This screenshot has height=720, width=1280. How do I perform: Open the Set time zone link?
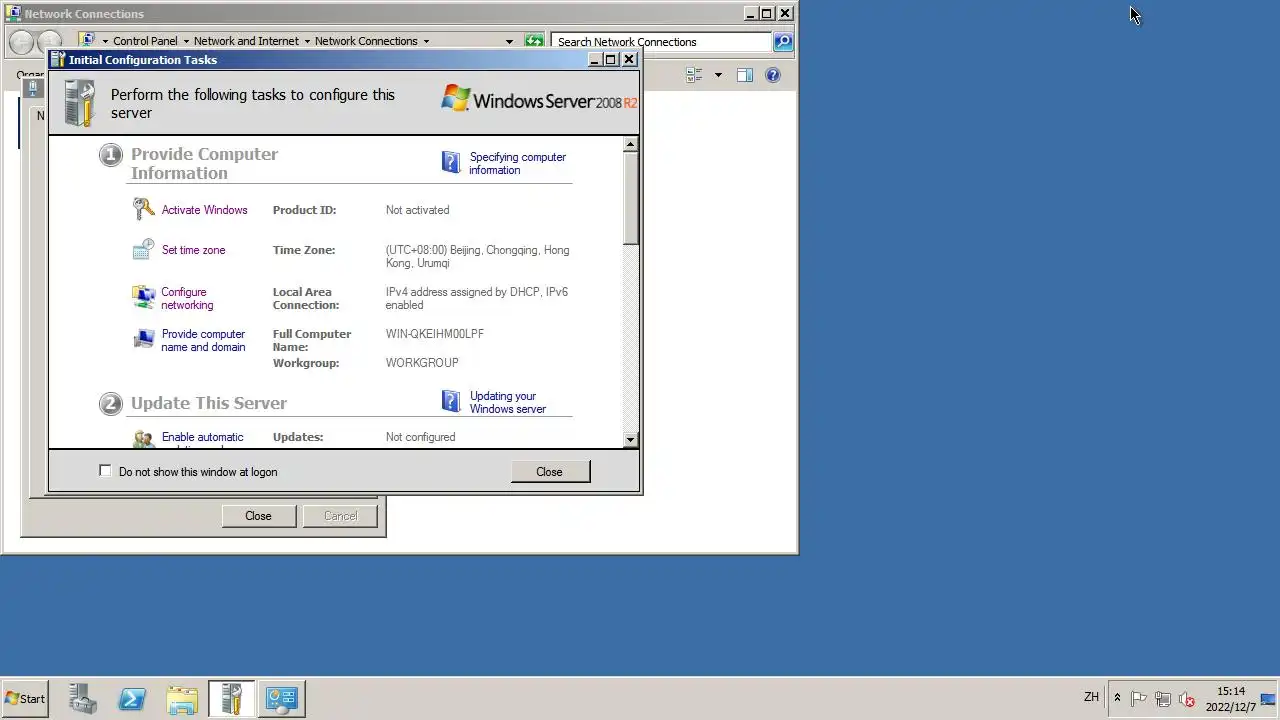pos(193,250)
